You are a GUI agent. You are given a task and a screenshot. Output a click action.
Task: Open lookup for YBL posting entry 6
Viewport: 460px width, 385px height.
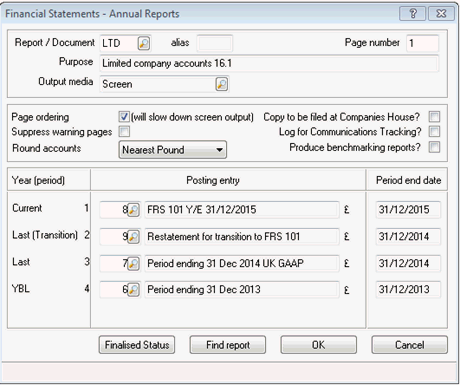point(133,290)
